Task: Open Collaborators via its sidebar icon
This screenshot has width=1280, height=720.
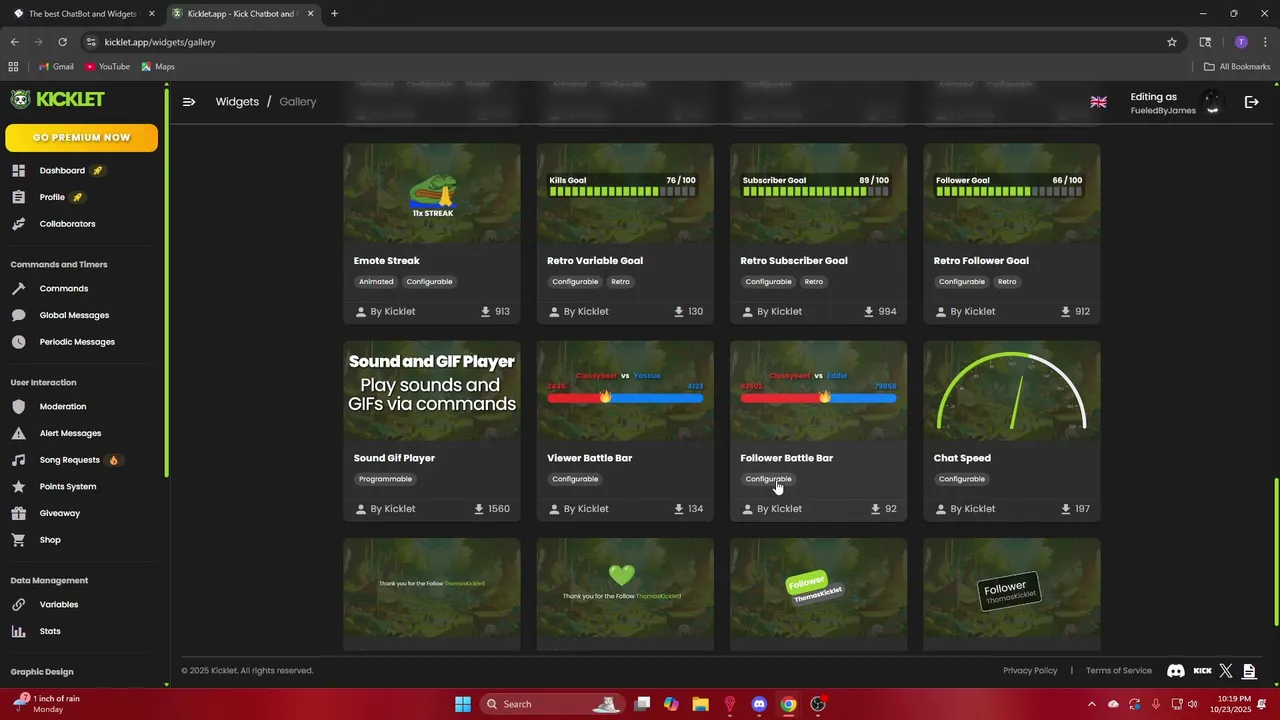Action: coord(18,224)
